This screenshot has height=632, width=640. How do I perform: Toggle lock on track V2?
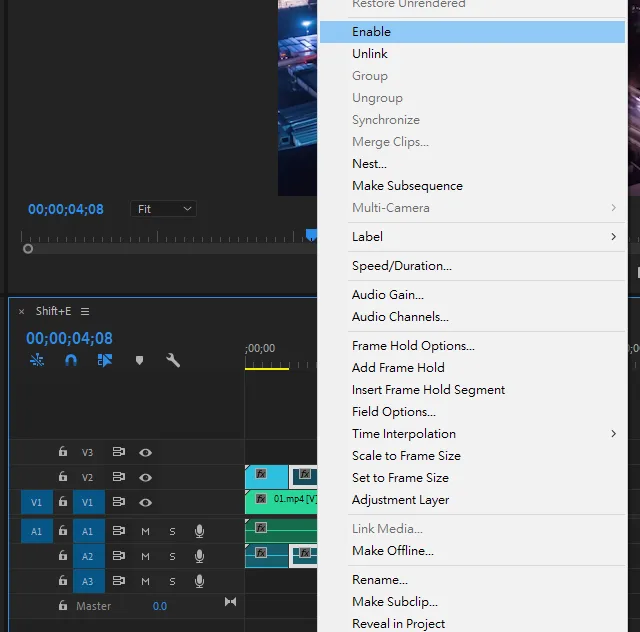coord(62,476)
